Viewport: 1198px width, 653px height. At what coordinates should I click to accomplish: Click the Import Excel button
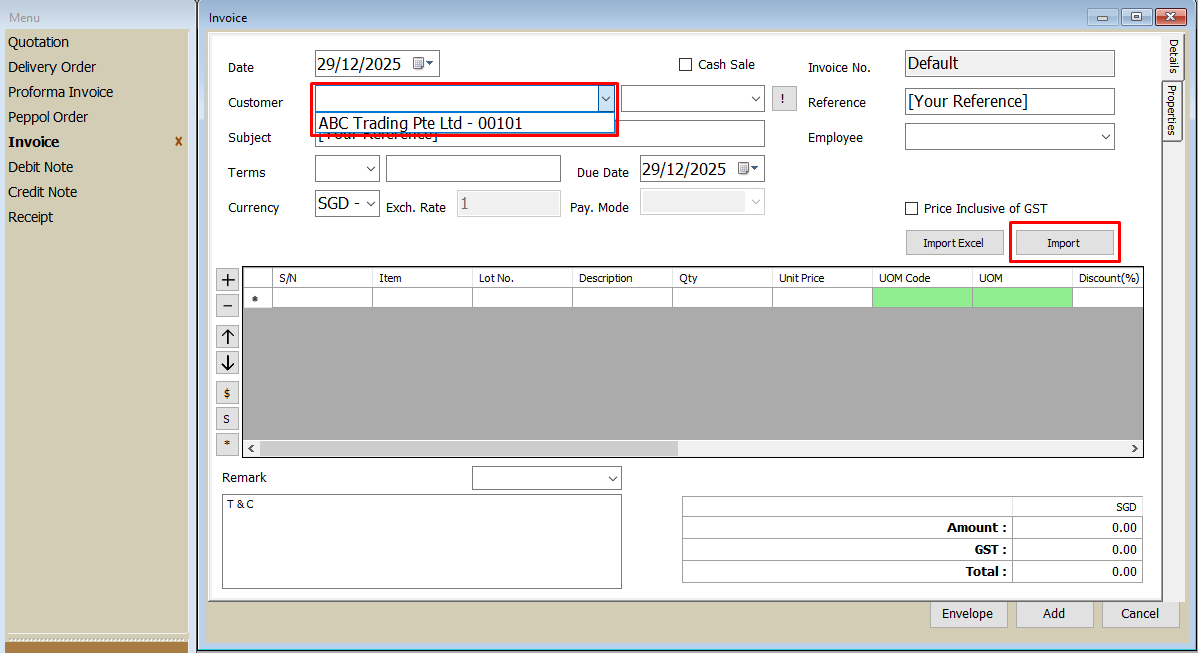(953, 243)
